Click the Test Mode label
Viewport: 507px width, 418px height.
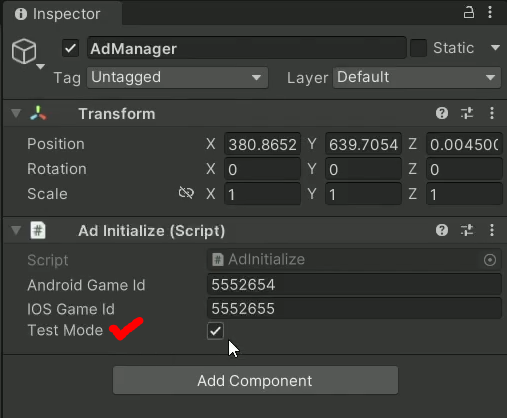point(65,330)
